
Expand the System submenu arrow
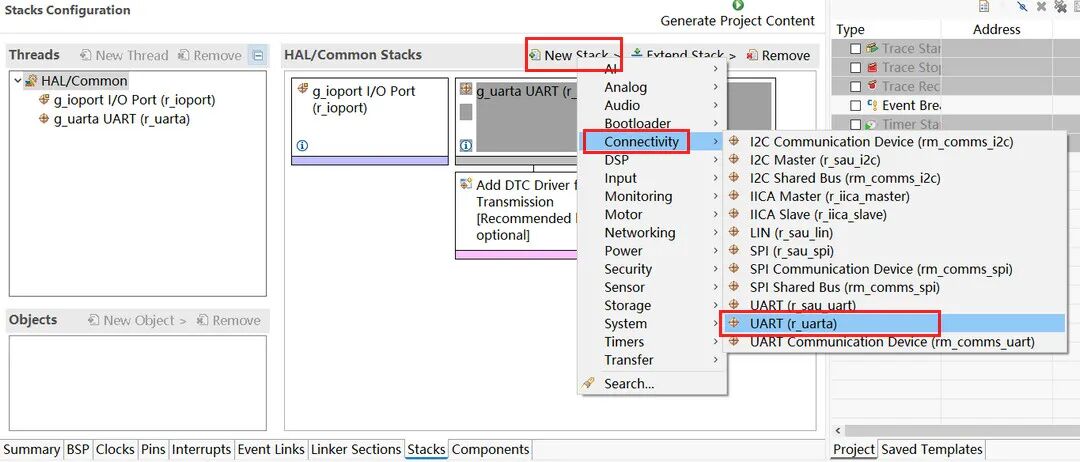716,324
